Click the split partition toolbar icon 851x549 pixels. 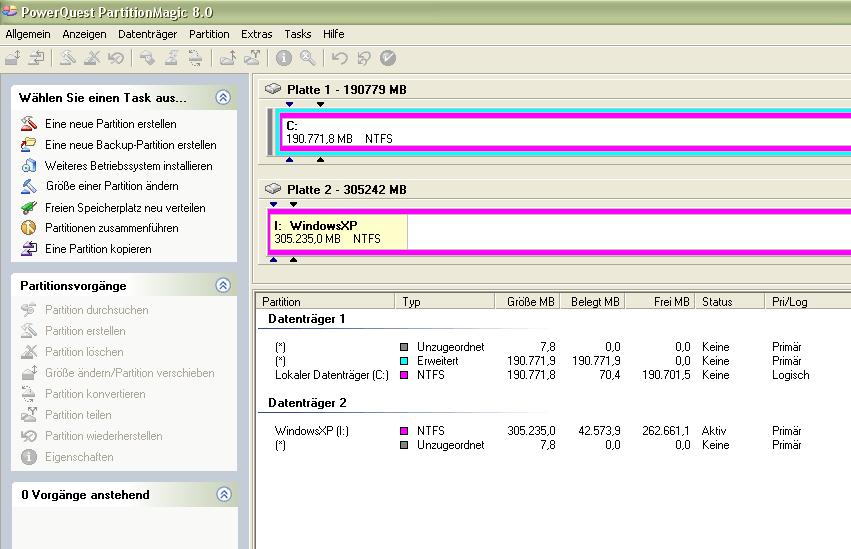[x=252, y=58]
